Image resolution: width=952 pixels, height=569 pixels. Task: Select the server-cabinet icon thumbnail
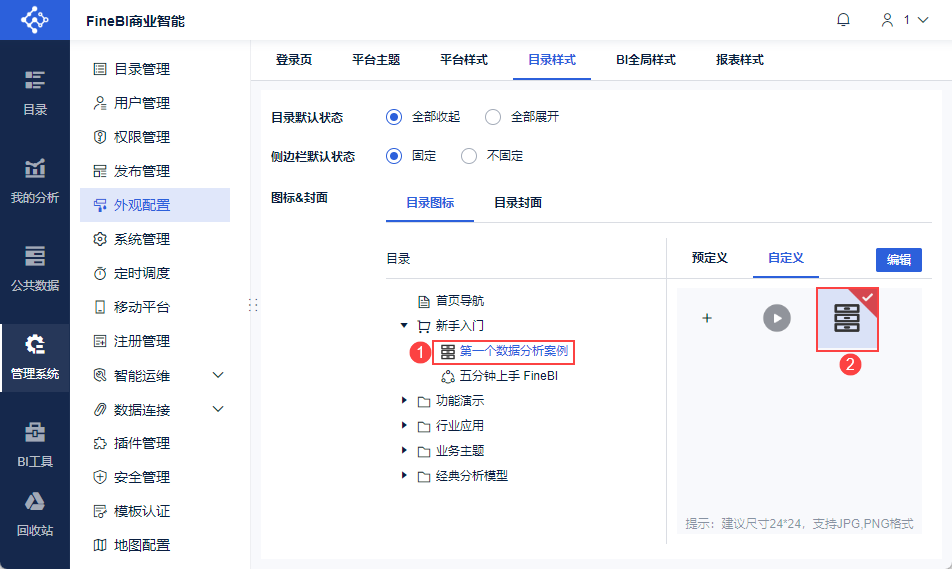click(847, 318)
